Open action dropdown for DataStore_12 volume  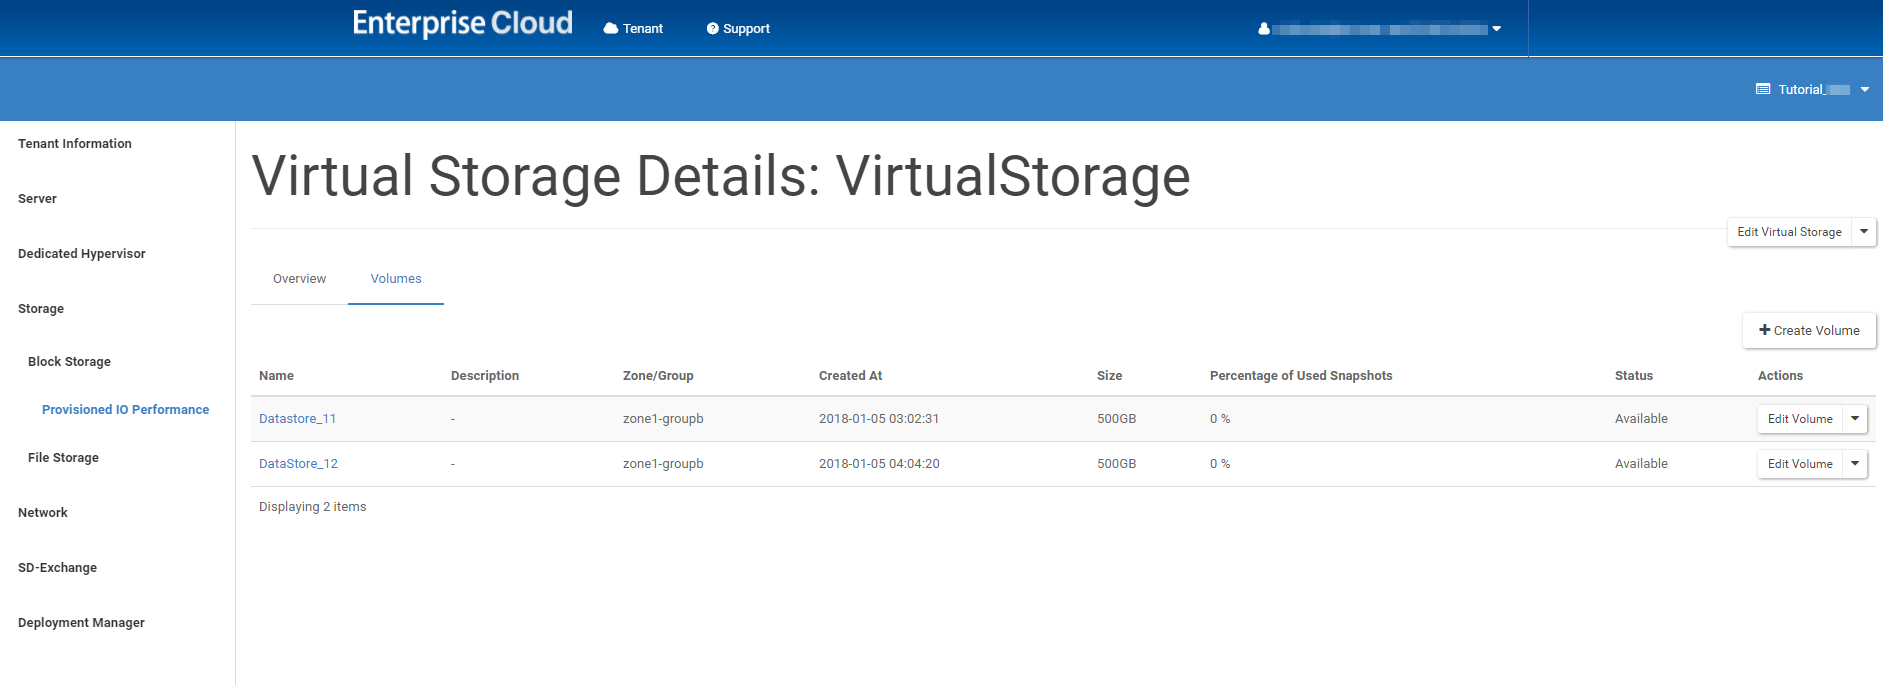[1855, 464]
